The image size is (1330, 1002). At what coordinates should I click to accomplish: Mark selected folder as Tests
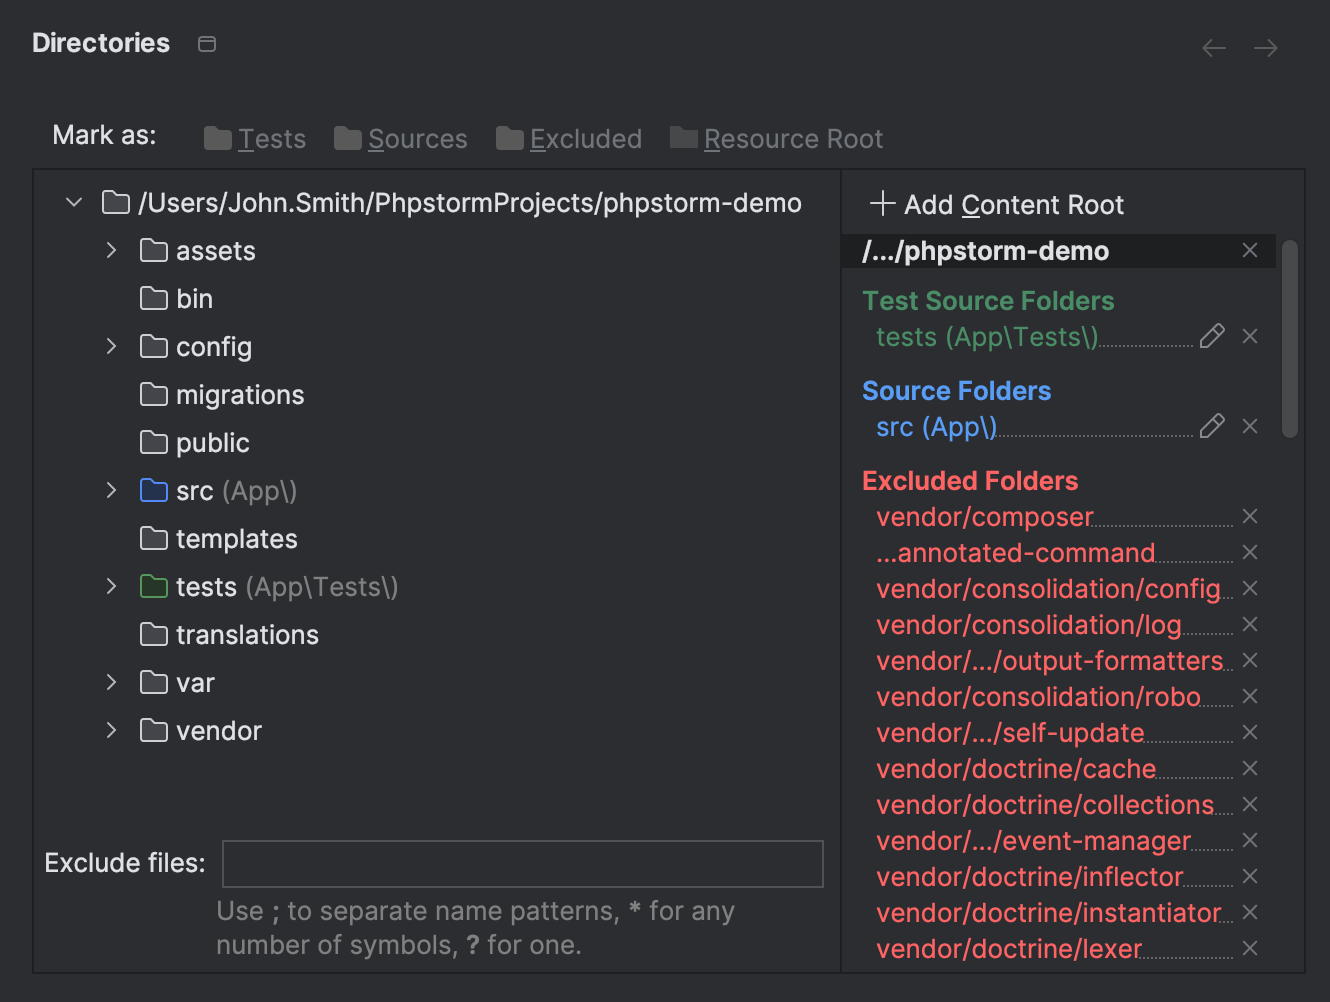[255, 139]
